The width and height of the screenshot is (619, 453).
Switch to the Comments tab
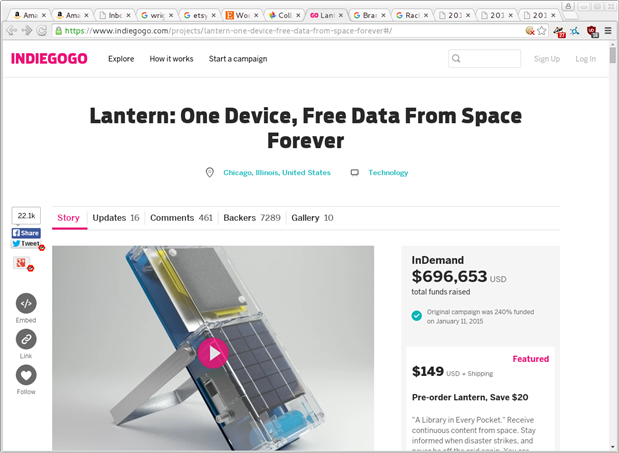[181, 218]
